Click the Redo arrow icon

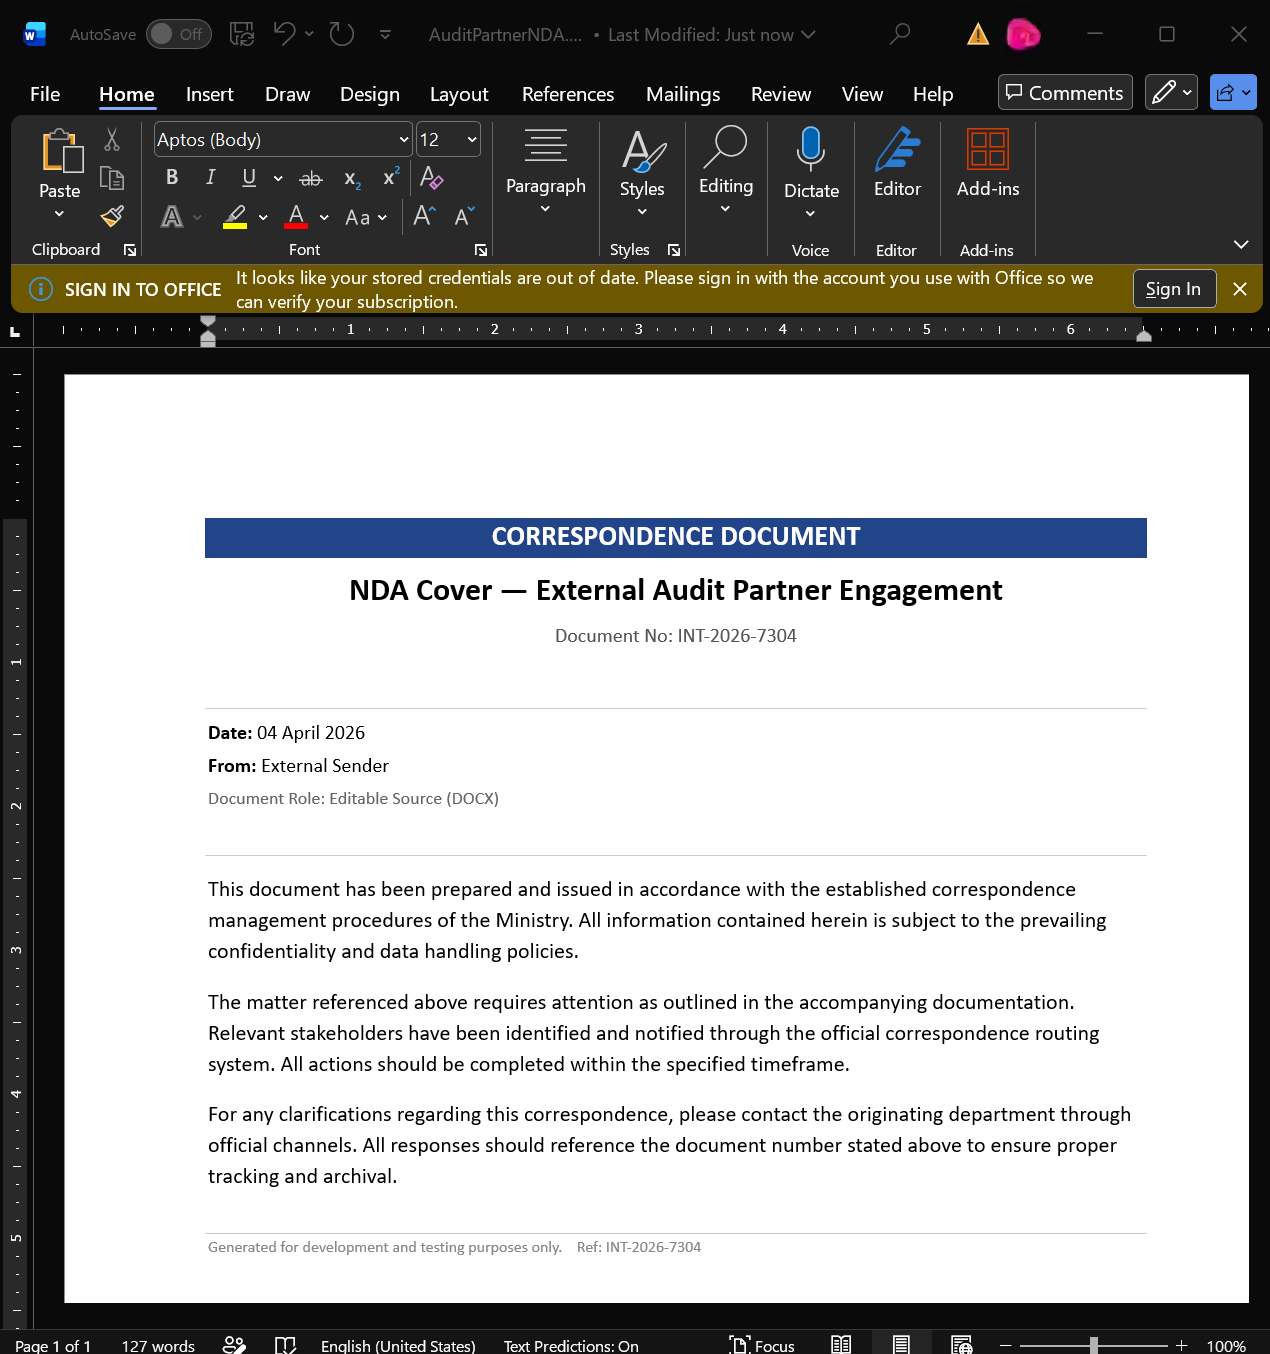point(342,34)
